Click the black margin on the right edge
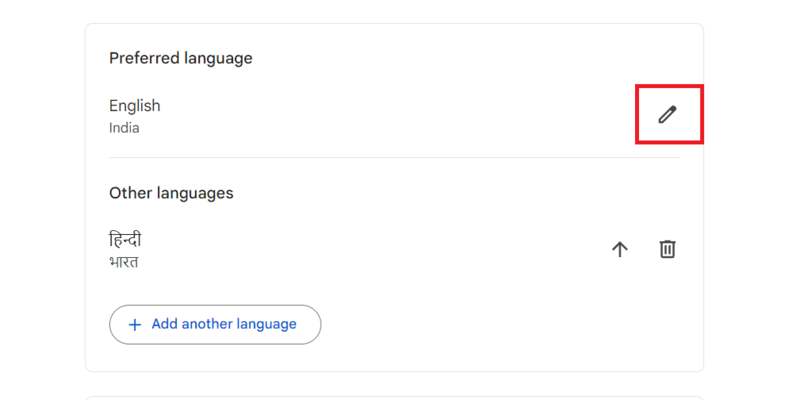Viewport: 800px width, 400px height. 796,200
